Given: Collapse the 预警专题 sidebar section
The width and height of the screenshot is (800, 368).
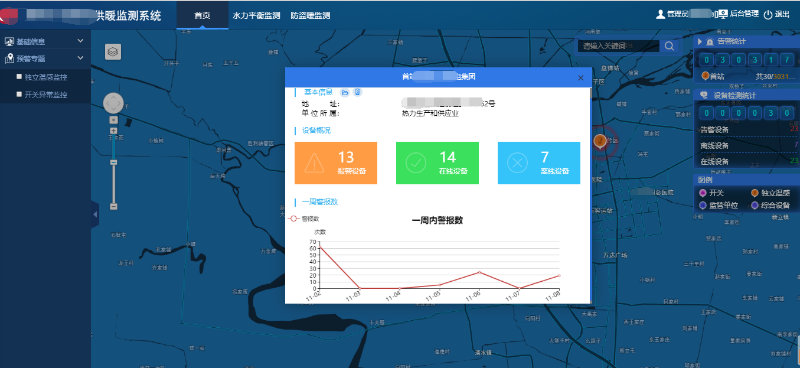Looking at the screenshot, I should (x=45, y=59).
